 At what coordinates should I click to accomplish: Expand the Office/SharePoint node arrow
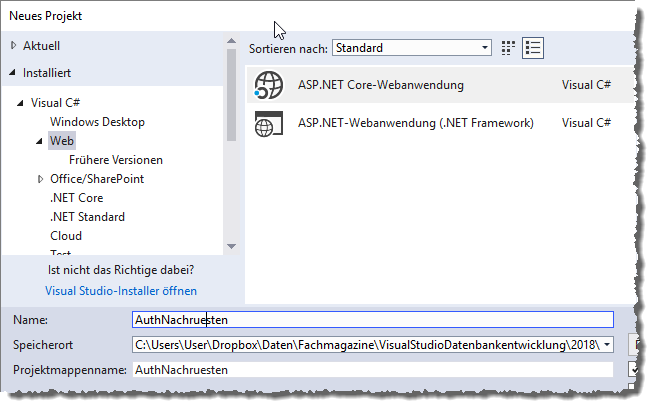point(40,179)
